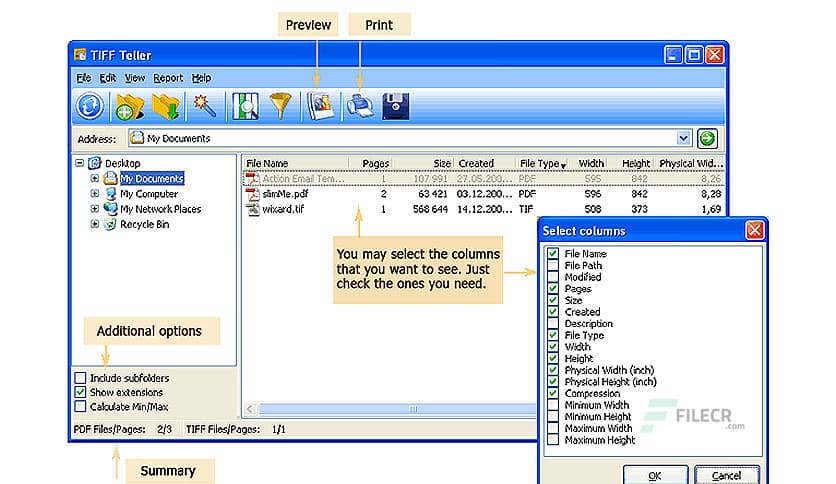Check Description column checkbox

[x=553, y=324]
